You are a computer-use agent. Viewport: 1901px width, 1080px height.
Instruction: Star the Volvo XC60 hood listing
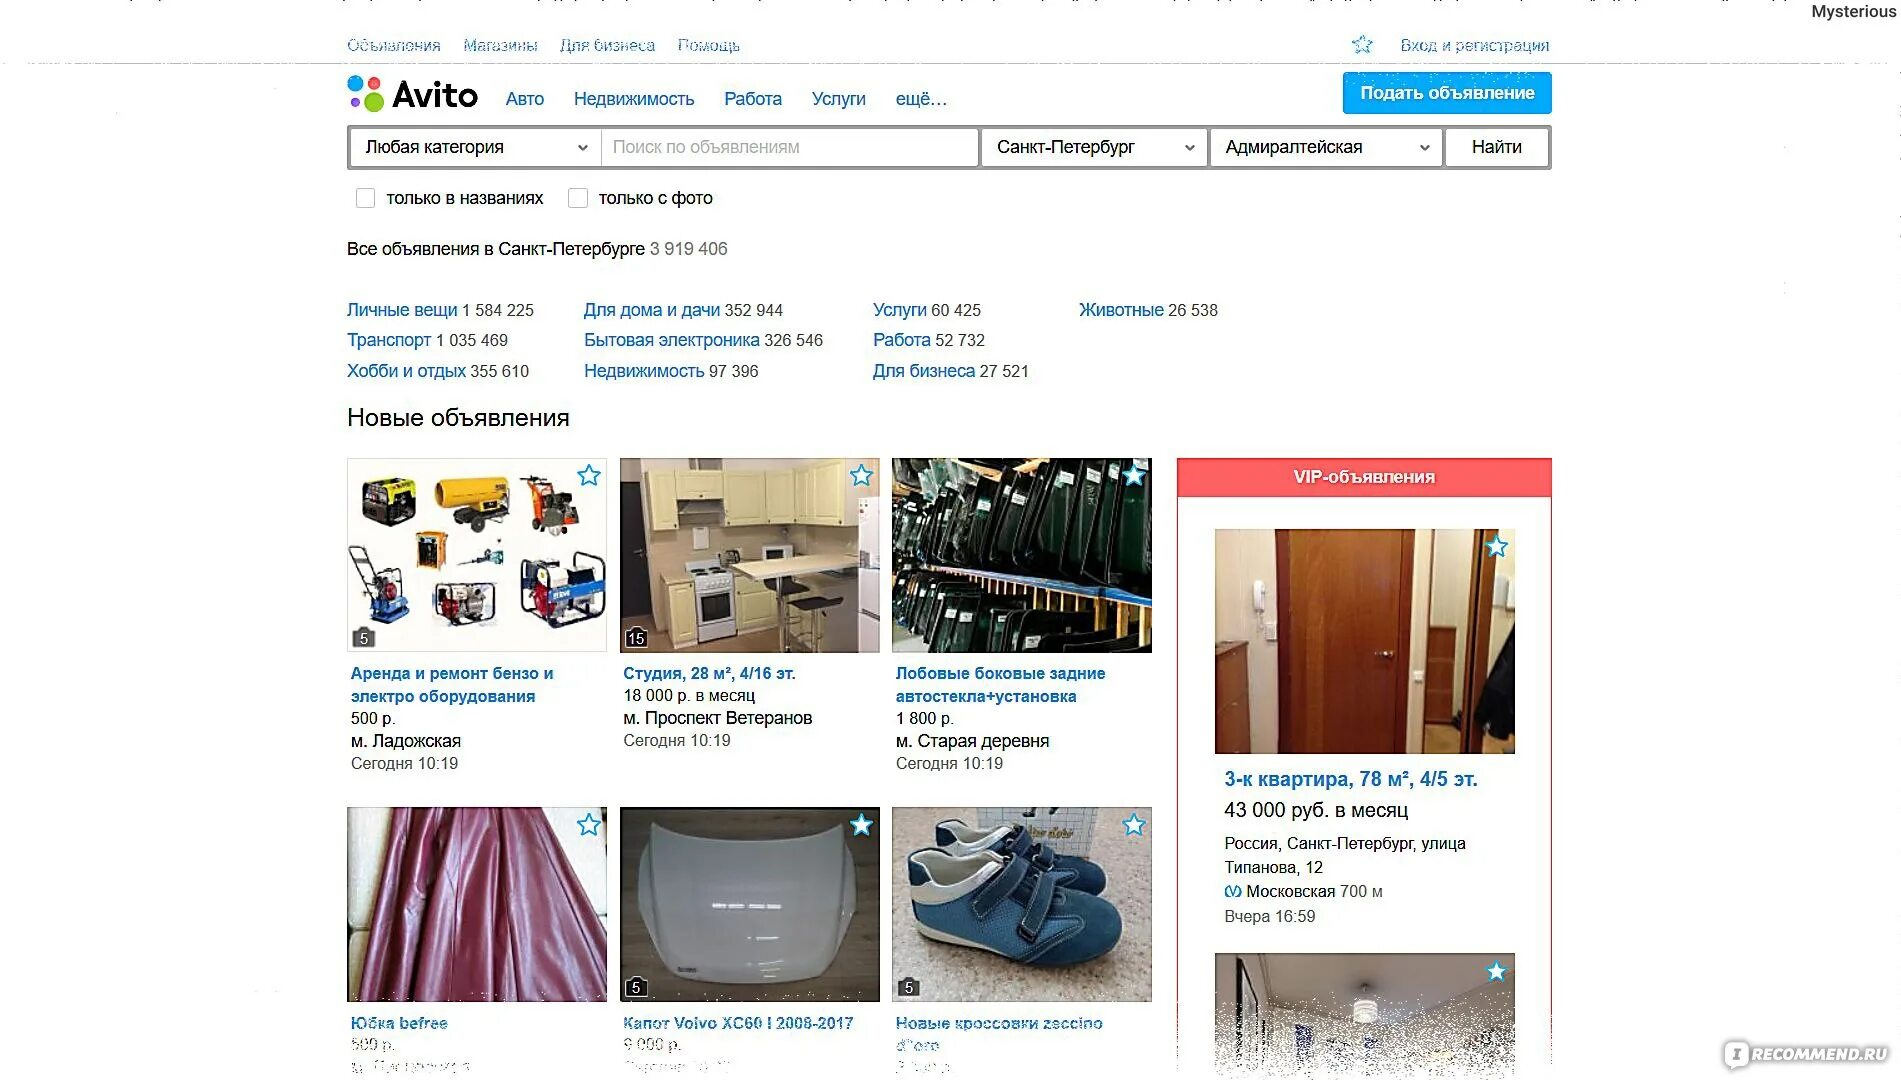861,825
